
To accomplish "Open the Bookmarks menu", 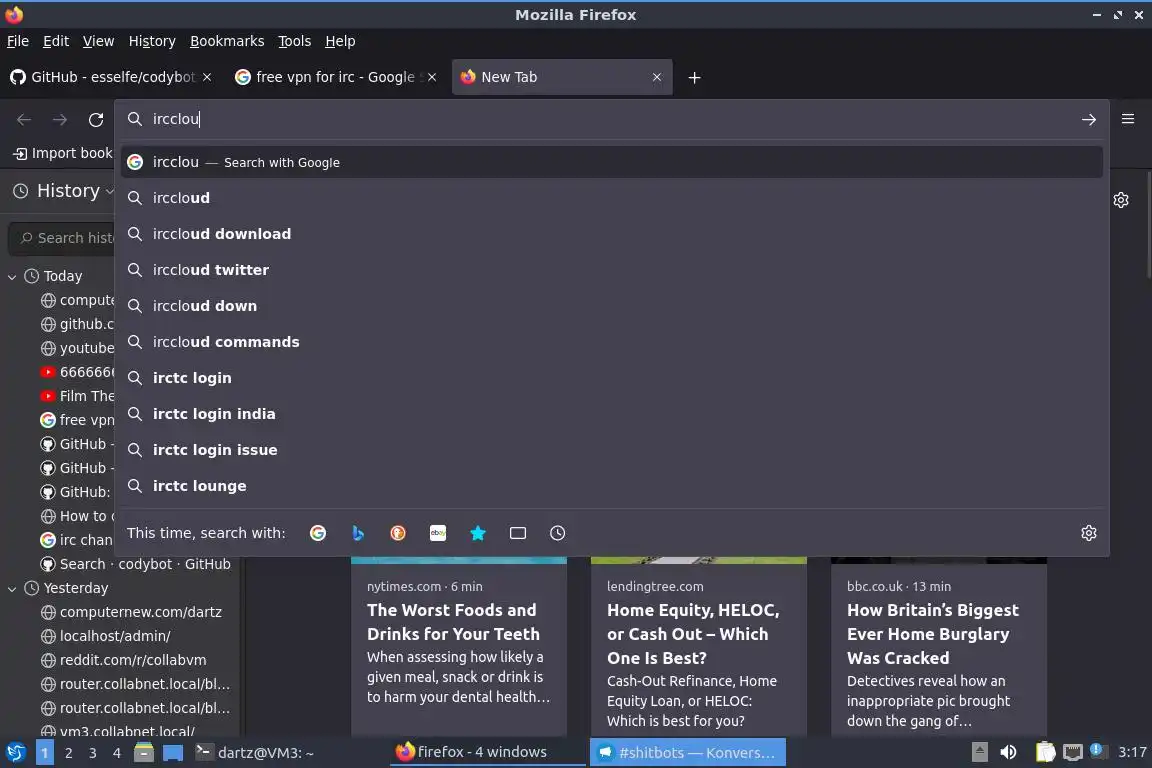I will [x=227, y=41].
